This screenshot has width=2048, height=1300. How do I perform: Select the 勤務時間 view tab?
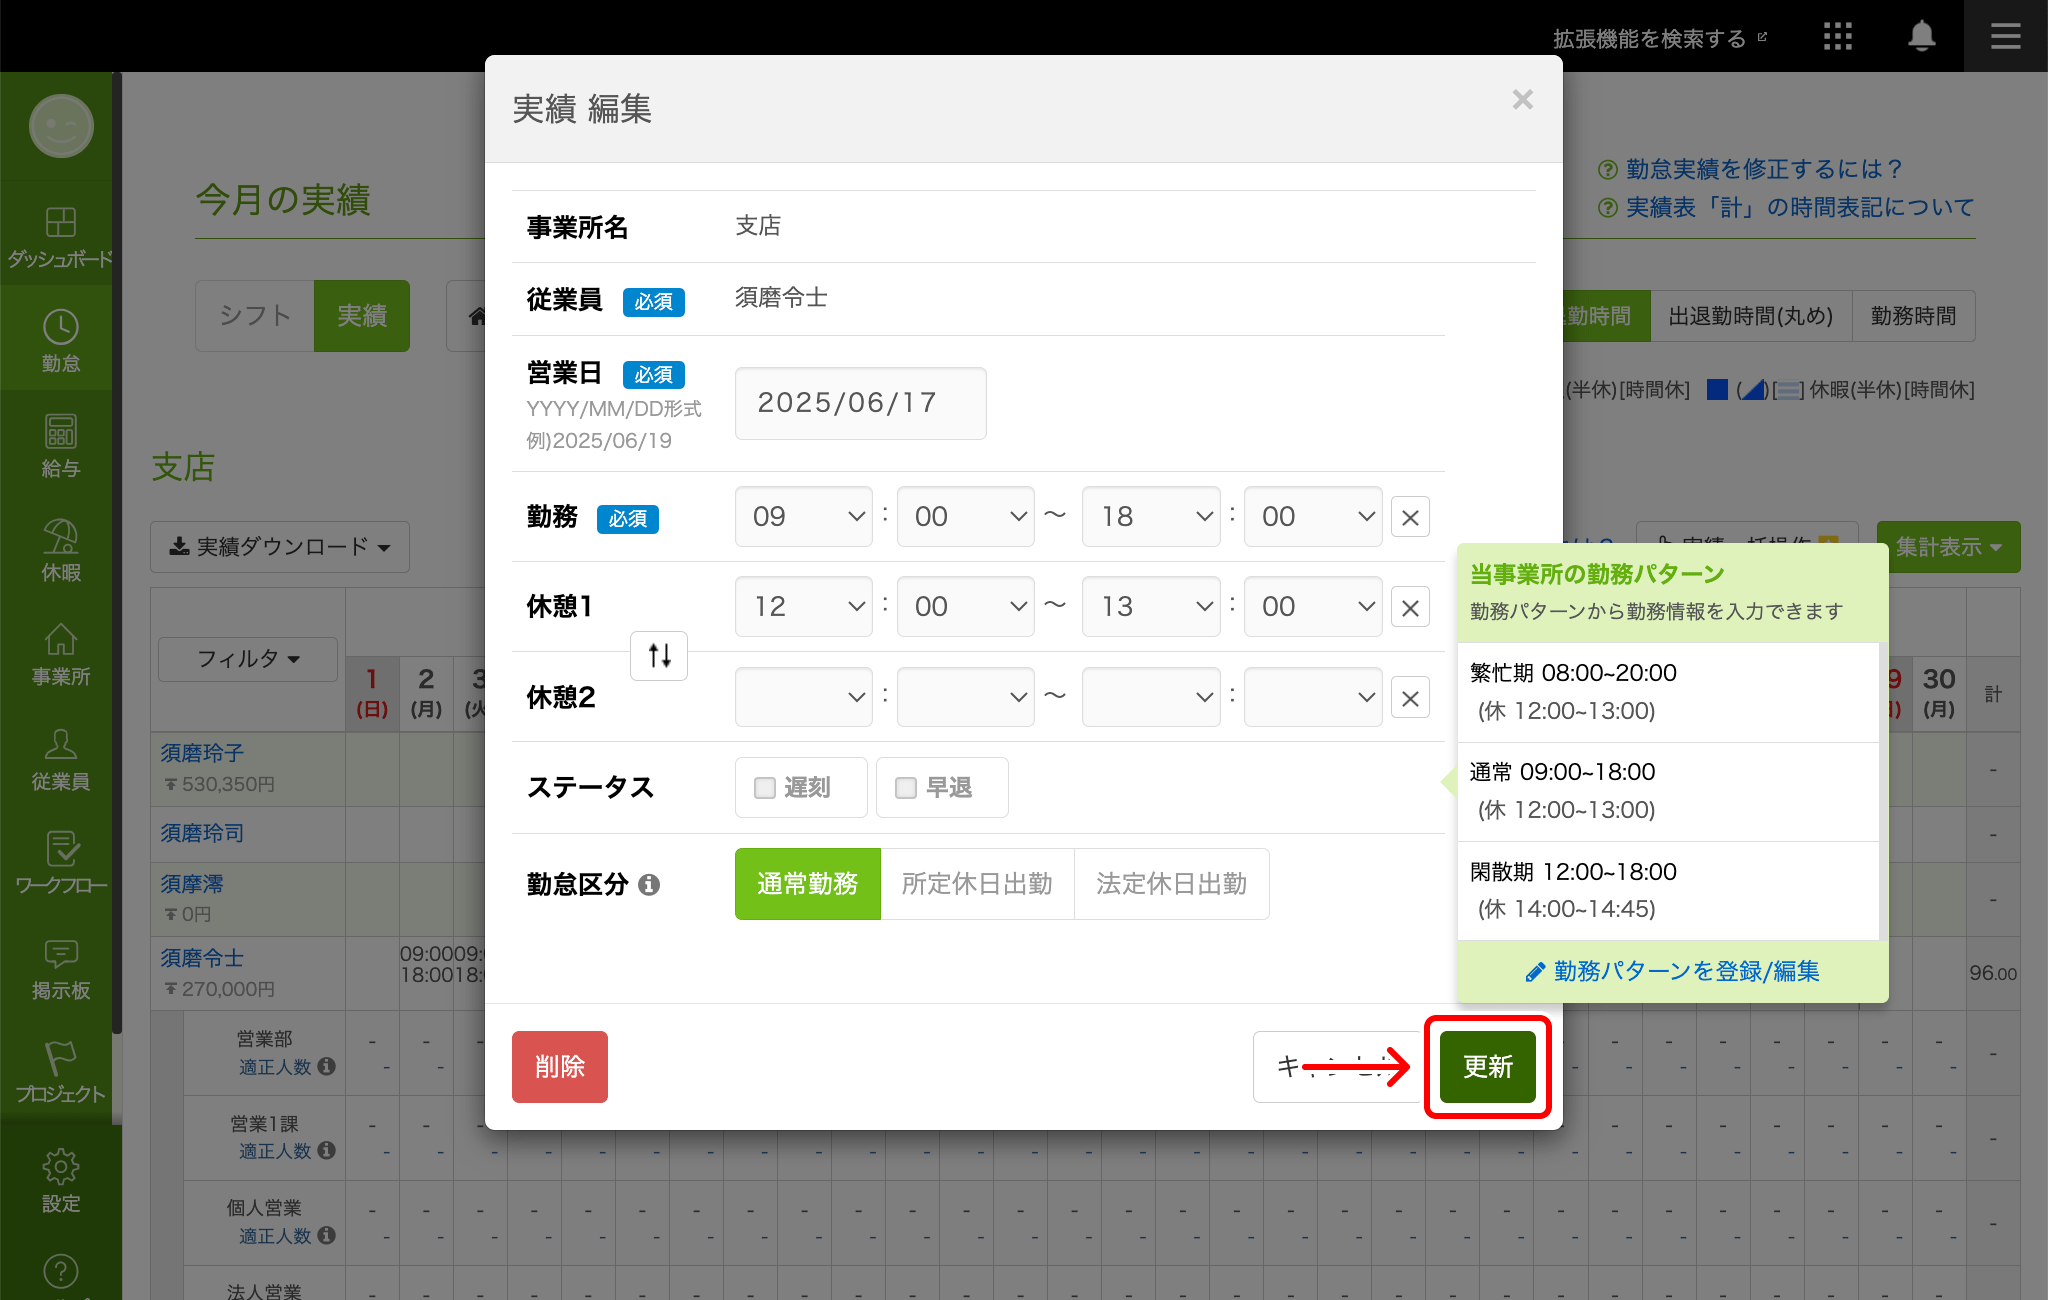coord(1913,316)
